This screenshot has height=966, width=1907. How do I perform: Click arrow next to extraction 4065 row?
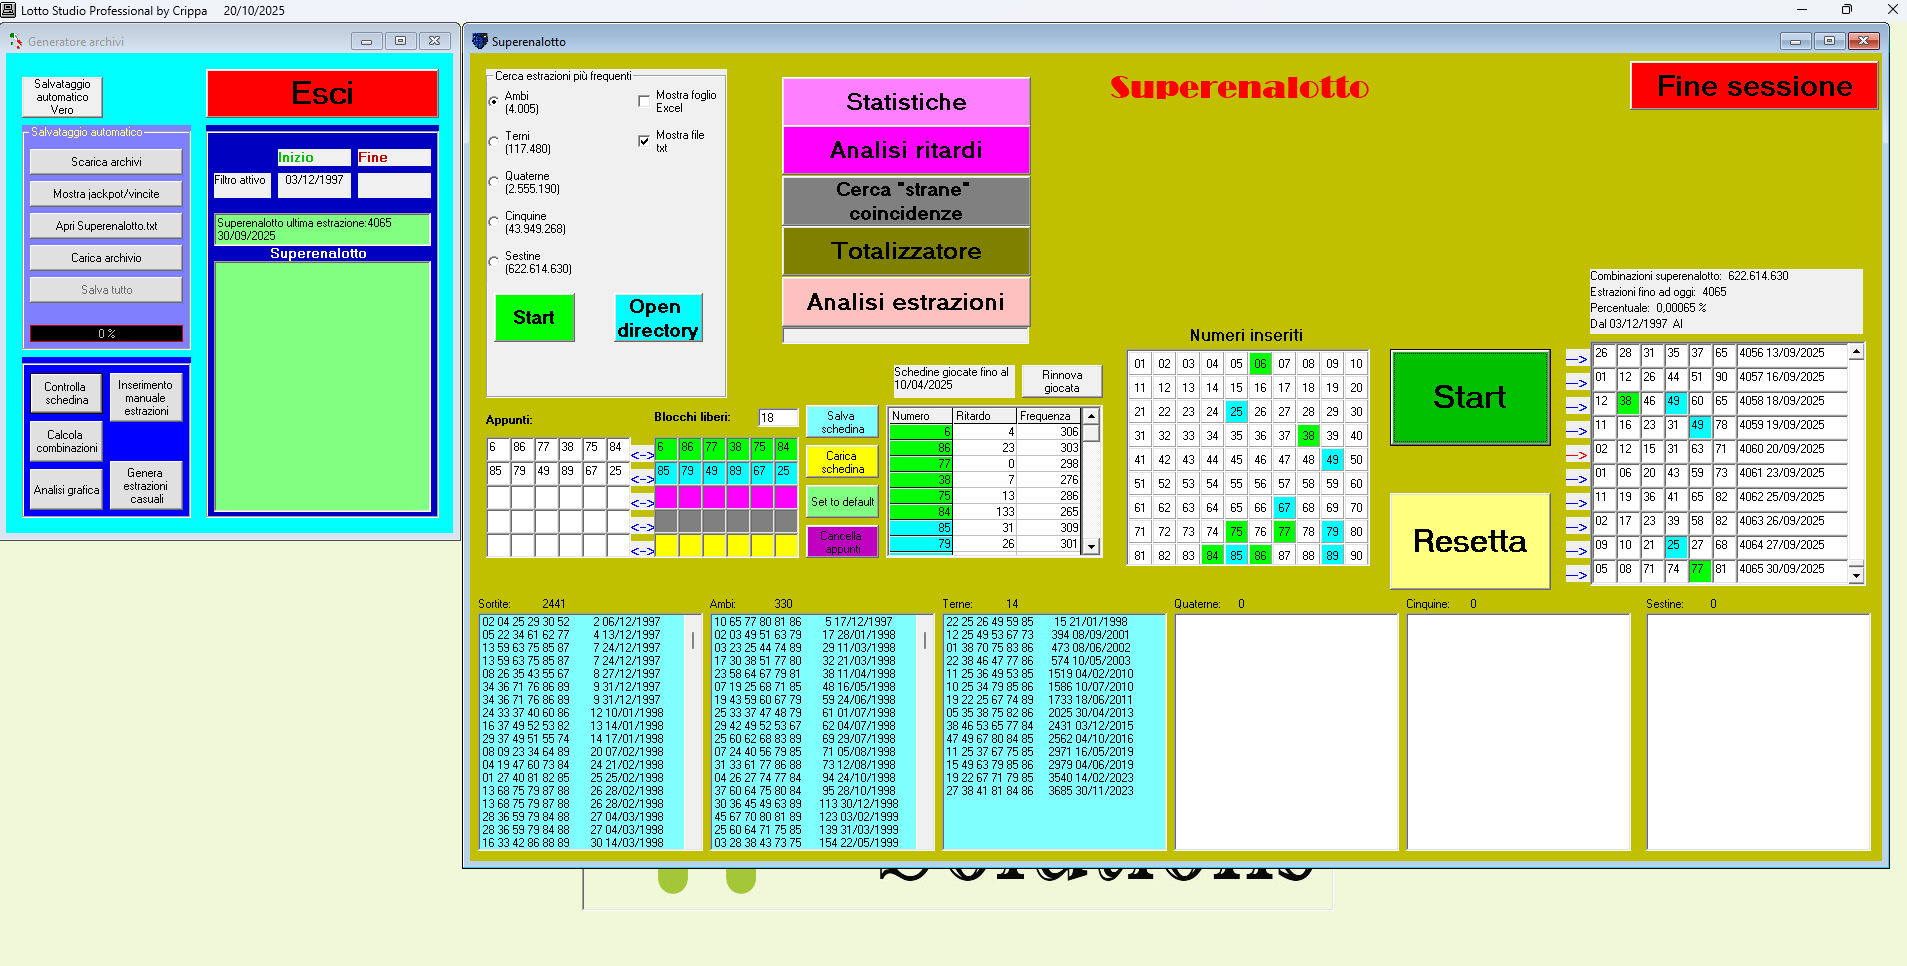pyautogui.click(x=1576, y=575)
